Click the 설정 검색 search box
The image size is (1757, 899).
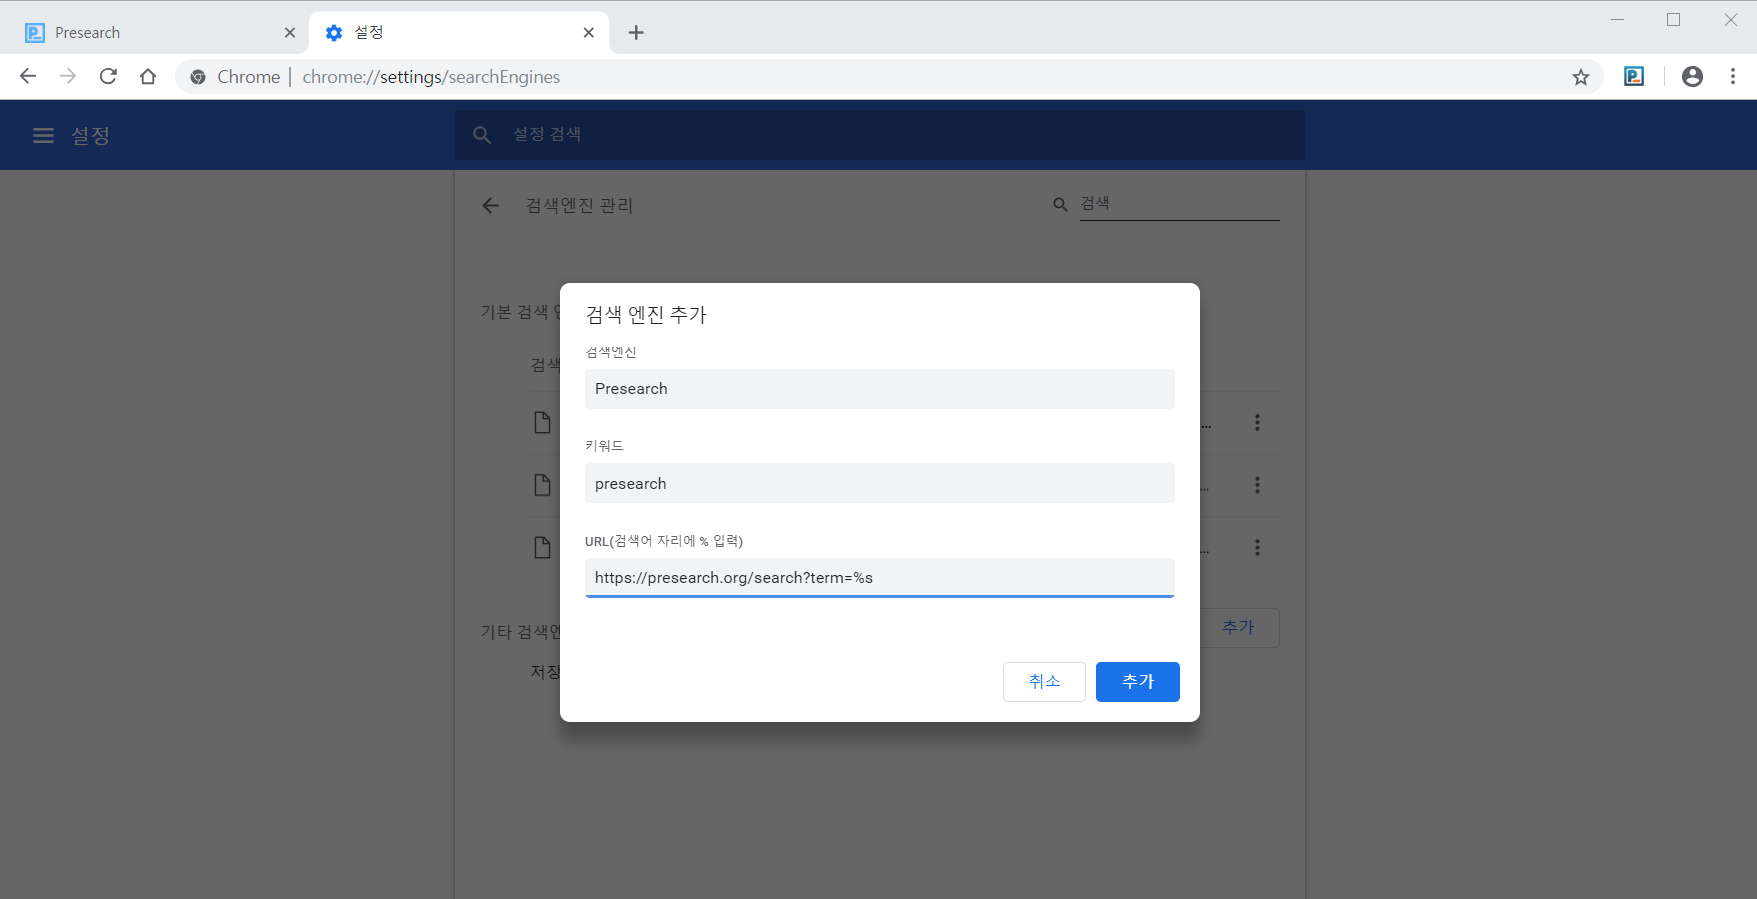click(880, 135)
